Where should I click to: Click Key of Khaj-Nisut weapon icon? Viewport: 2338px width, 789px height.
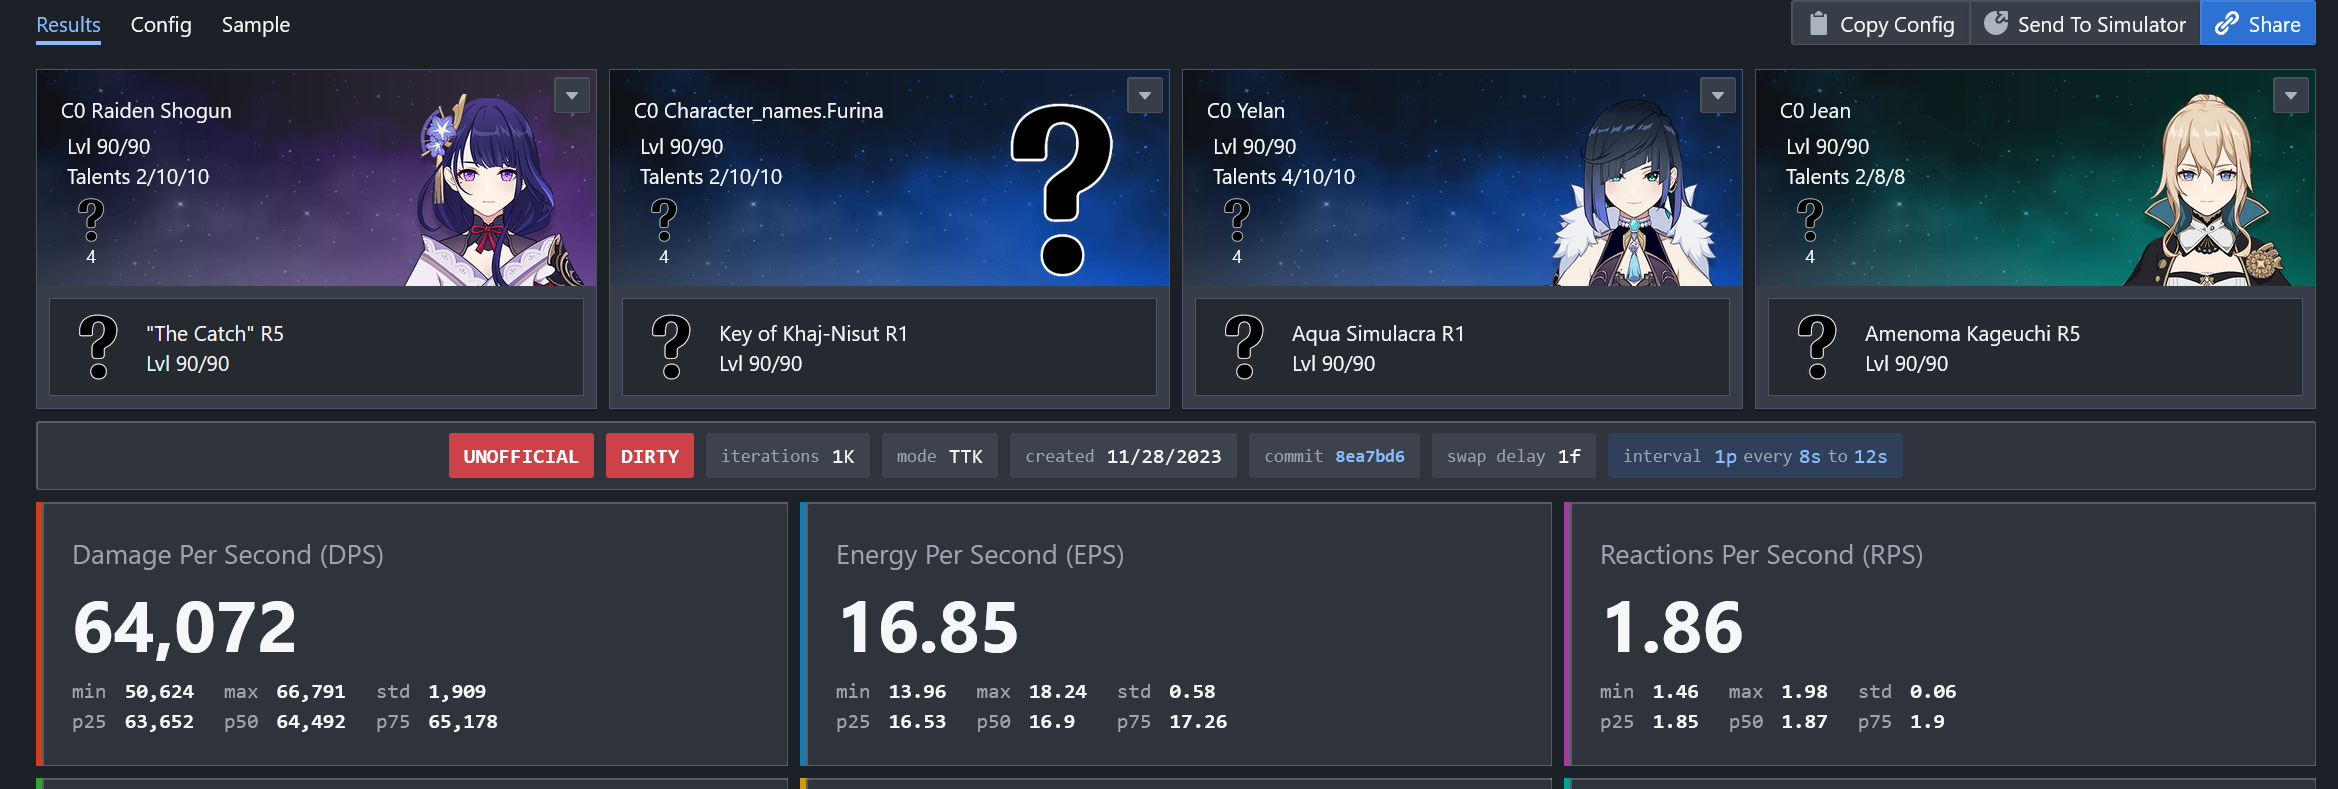coord(671,347)
